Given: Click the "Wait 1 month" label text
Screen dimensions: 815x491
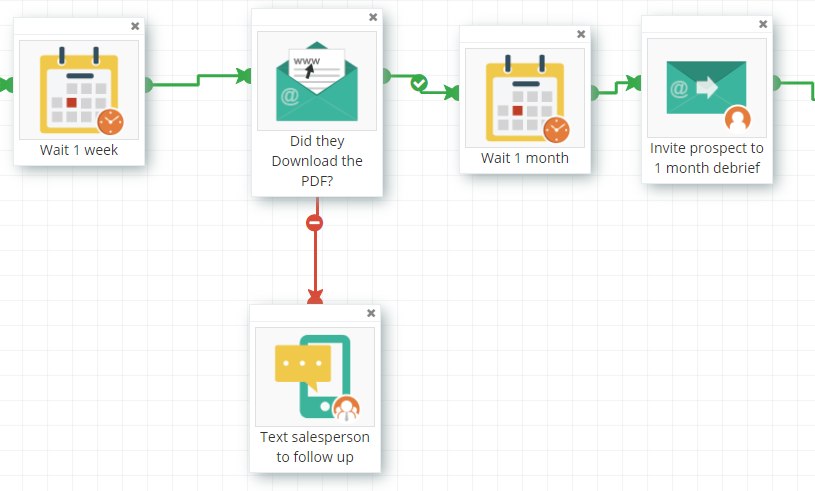Looking at the screenshot, I should click(525, 158).
